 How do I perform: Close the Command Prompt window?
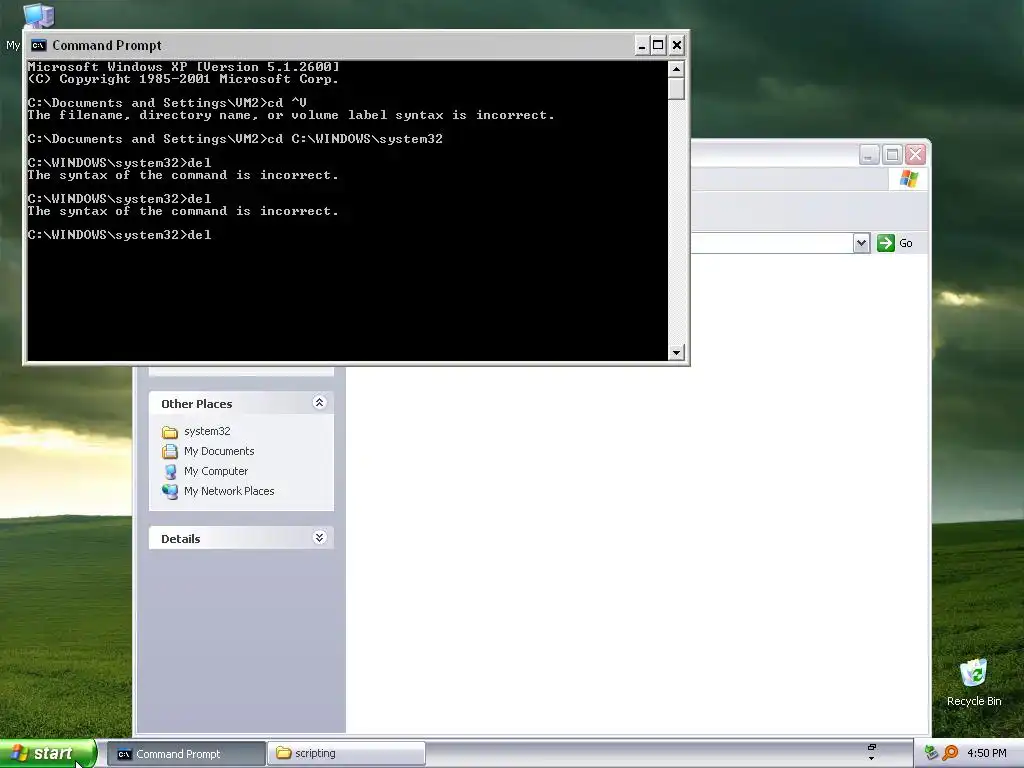point(677,45)
